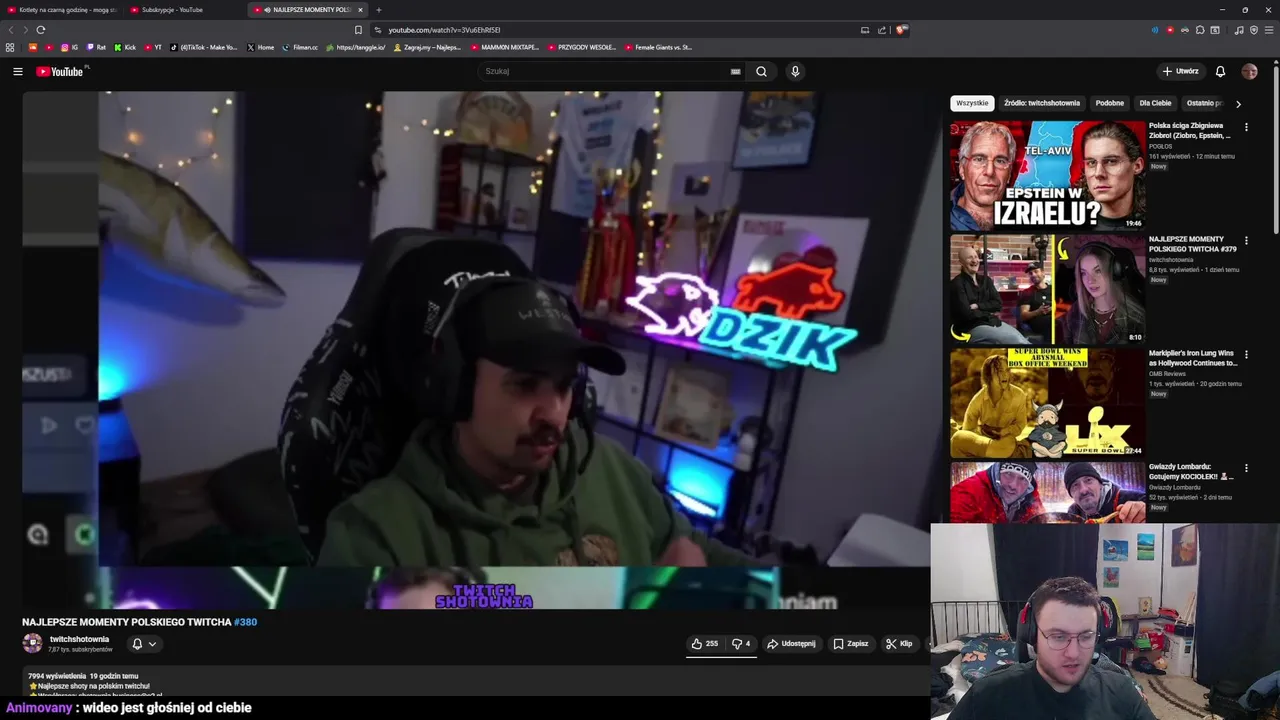The height and width of the screenshot is (720, 1280).
Task: Switch to Kotlety na czarną godzinę tab
Action: point(61,10)
